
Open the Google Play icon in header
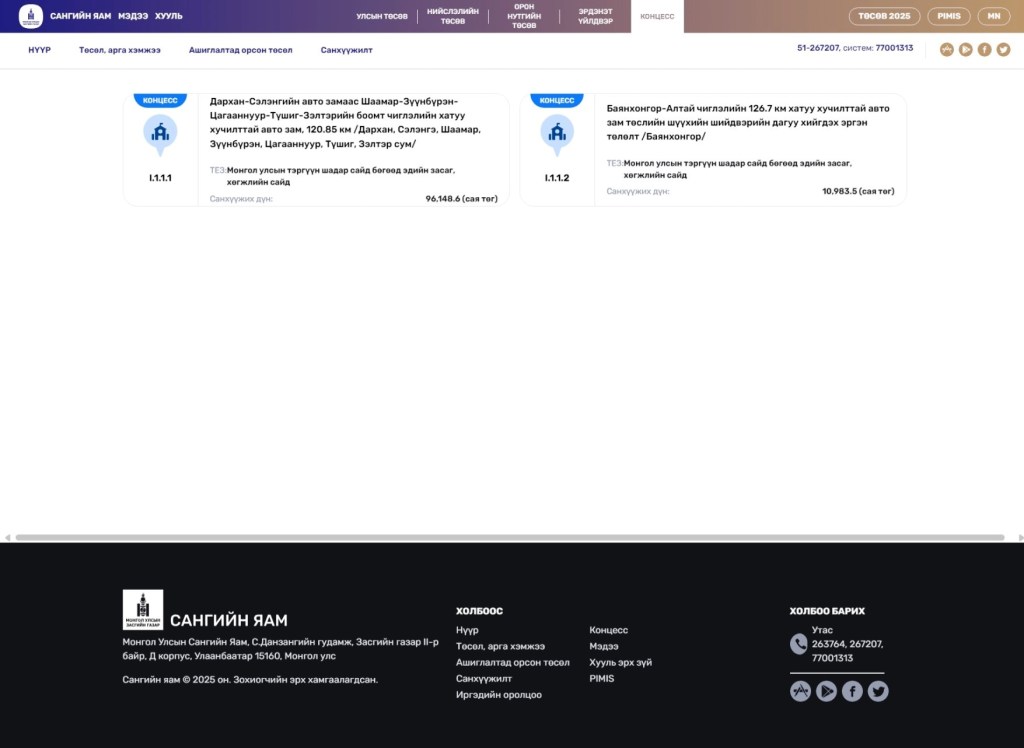965,49
